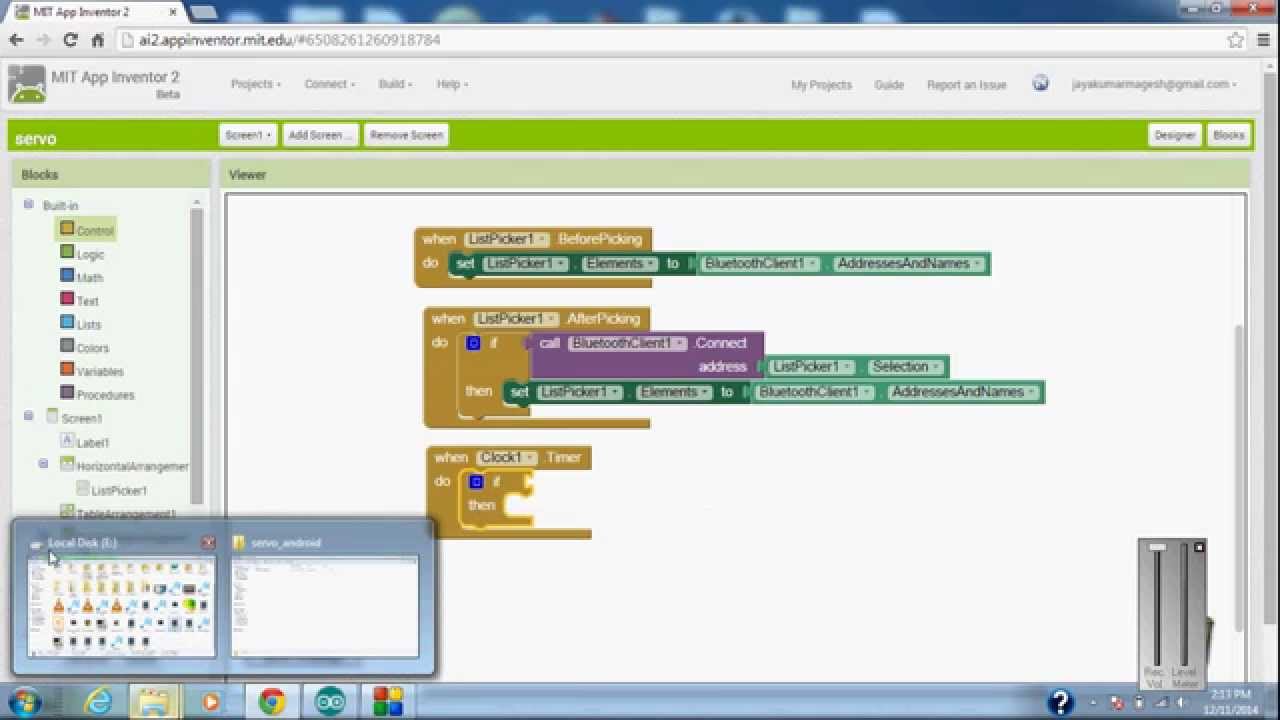Open AddressesAndNames dropdown in BeforePicking block

coord(910,264)
